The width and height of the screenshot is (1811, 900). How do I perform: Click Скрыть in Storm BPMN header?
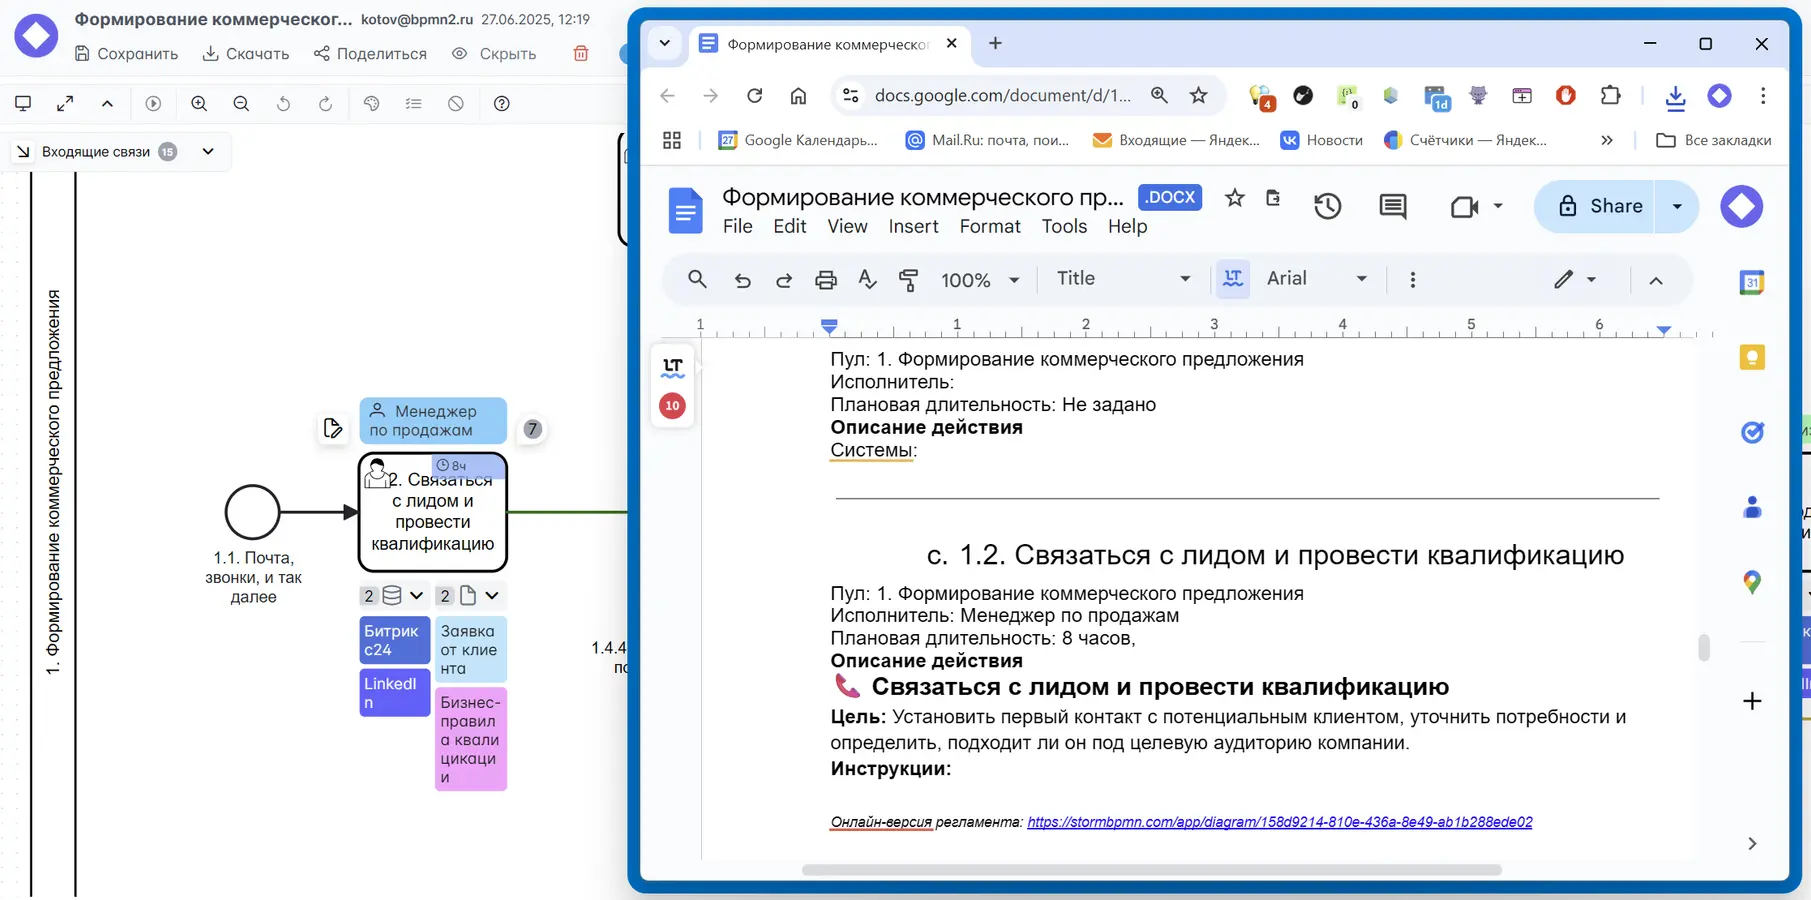pyautogui.click(x=494, y=54)
